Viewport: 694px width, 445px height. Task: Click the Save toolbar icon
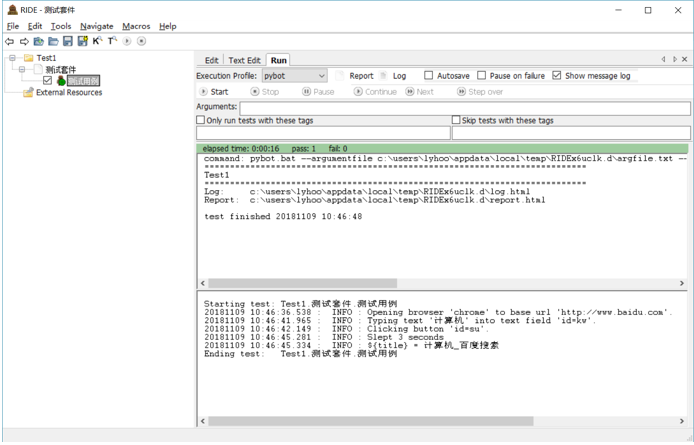[x=68, y=41]
